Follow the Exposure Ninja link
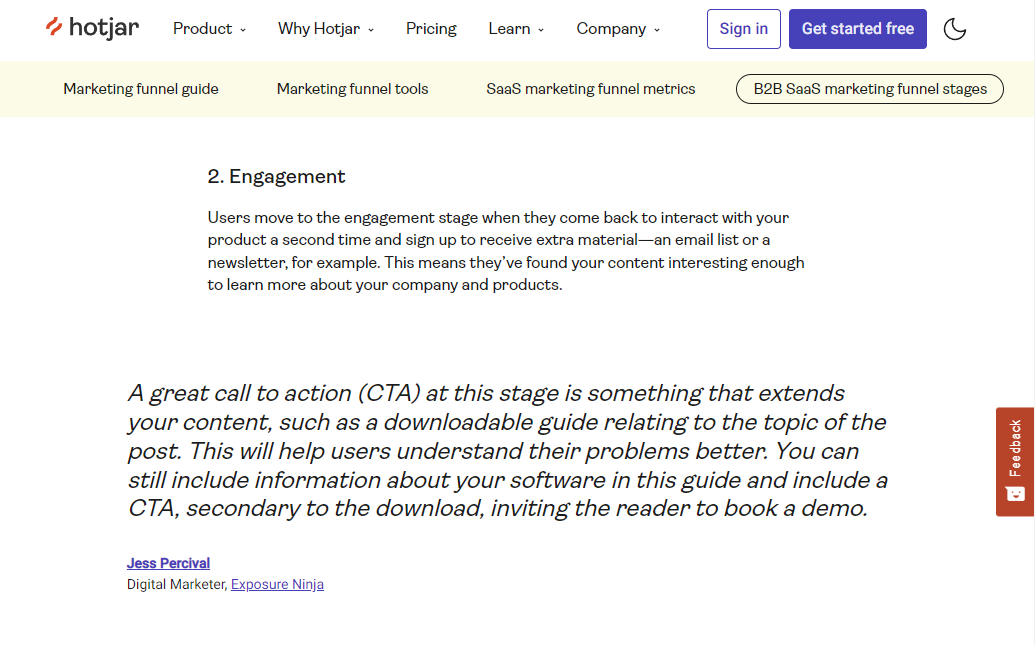The width and height of the screenshot is (1035, 645). (277, 584)
